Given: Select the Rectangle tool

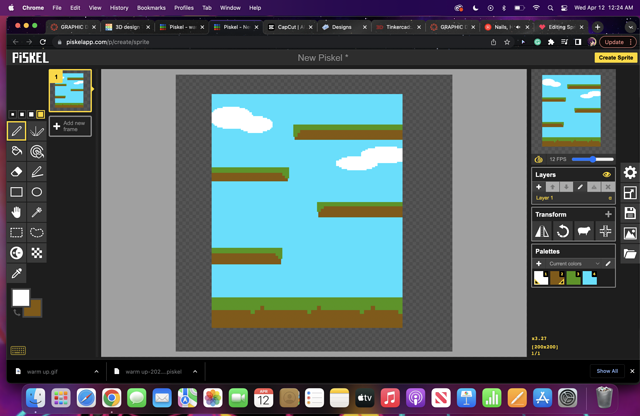Looking at the screenshot, I should click(16, 192).
